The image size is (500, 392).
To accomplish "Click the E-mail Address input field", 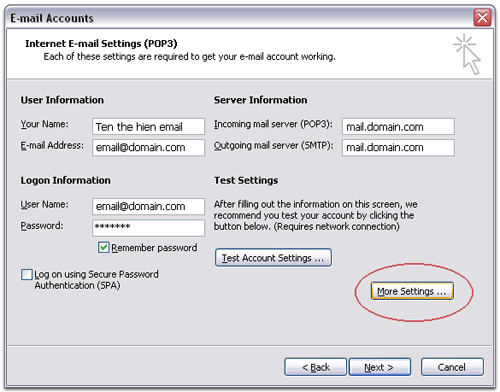I will pyautogui.click(x=148, y=147).
